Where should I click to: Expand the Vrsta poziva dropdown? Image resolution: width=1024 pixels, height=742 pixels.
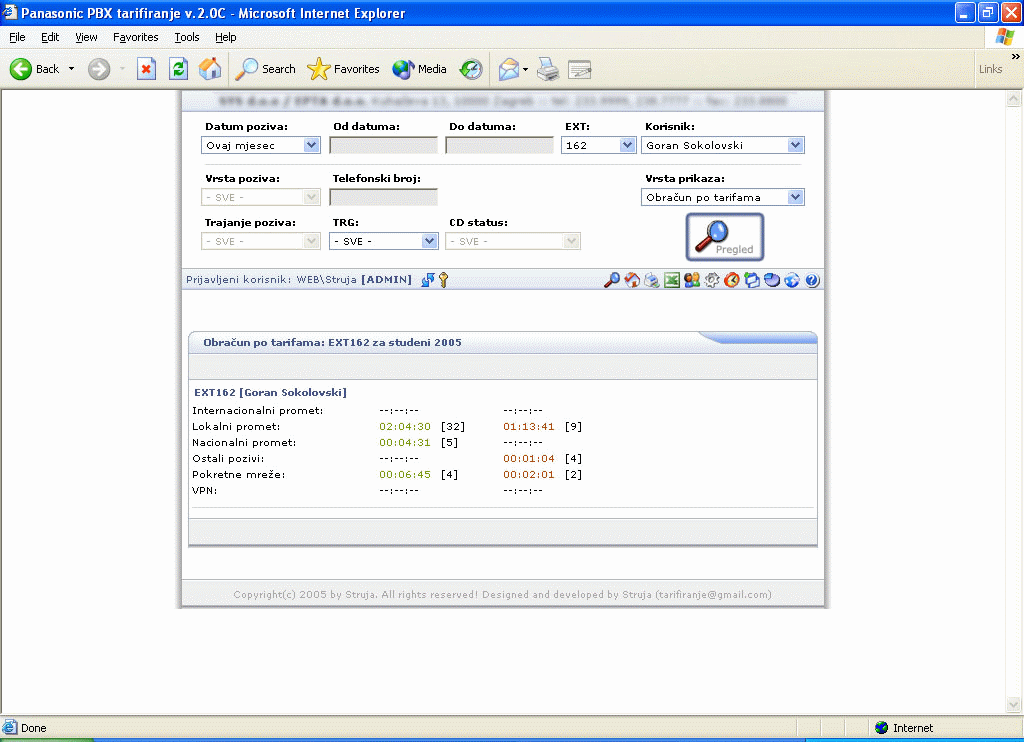point(312,197)
